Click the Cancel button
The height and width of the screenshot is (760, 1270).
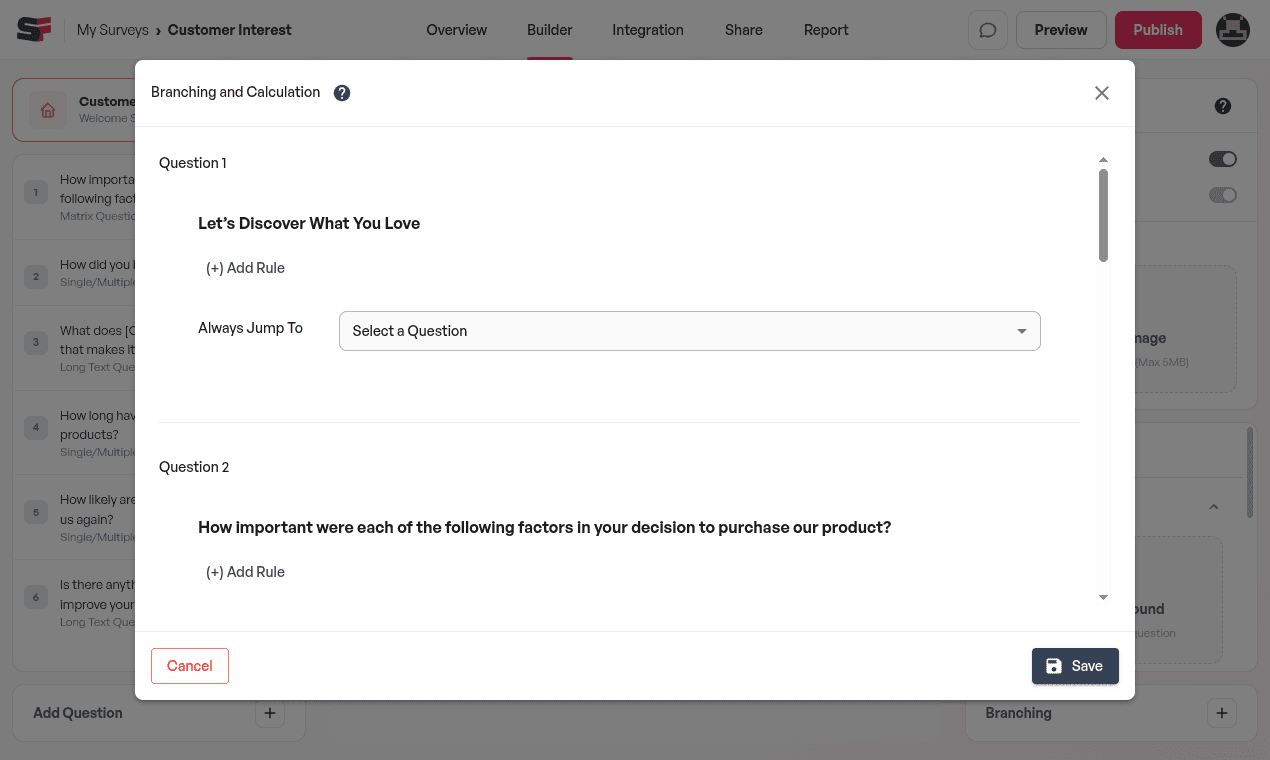[190, 666]
